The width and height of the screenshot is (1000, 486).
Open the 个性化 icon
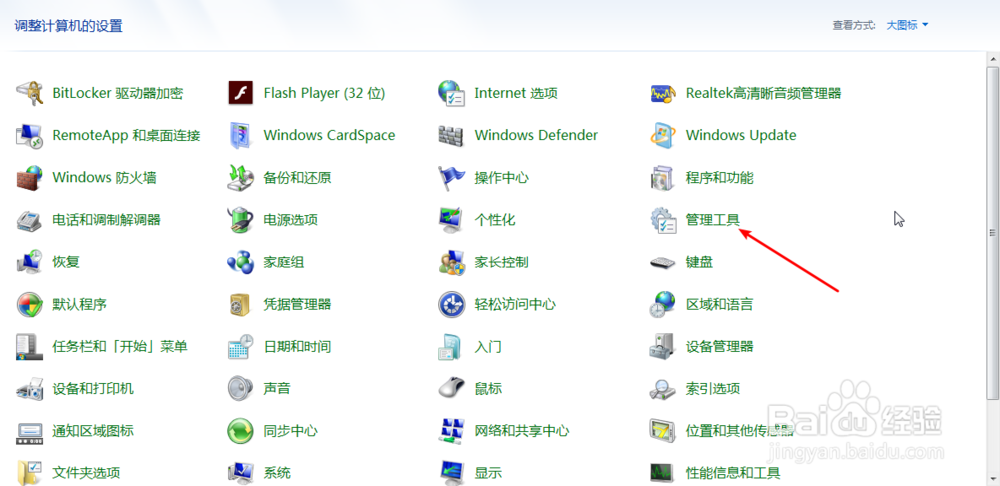(x=452, y=220)
